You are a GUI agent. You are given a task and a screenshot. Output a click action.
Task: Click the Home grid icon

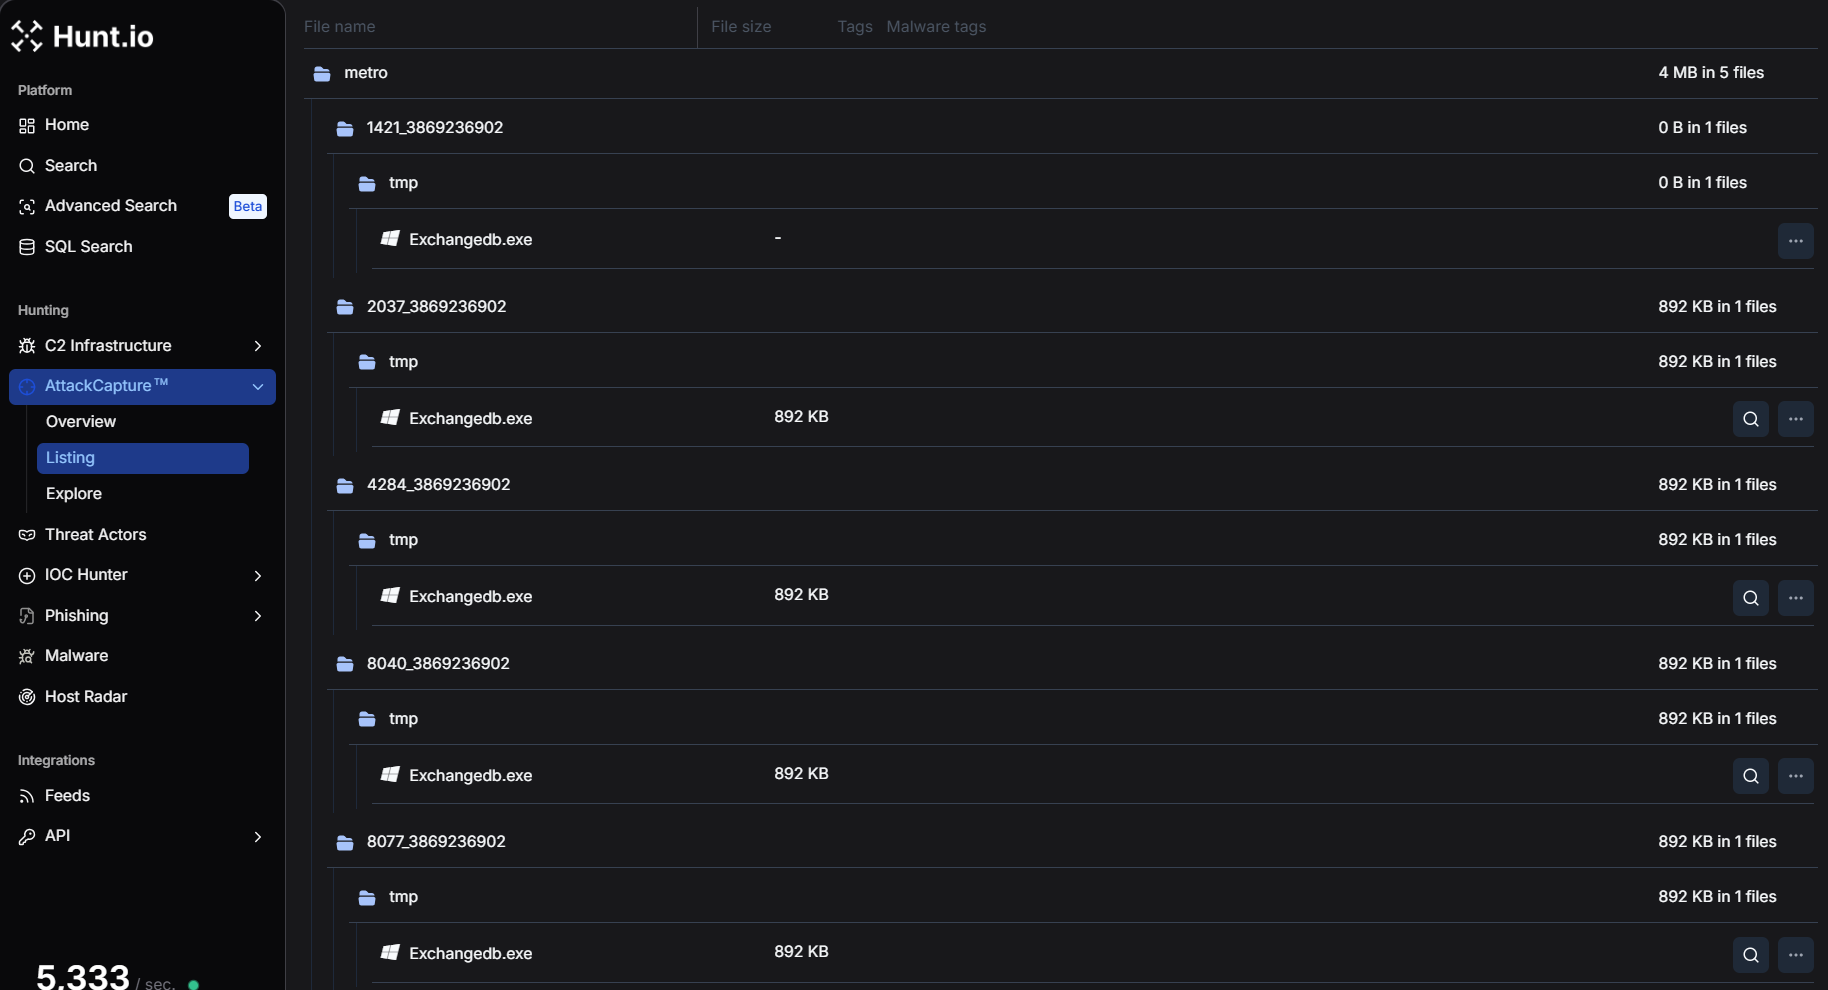27,125
